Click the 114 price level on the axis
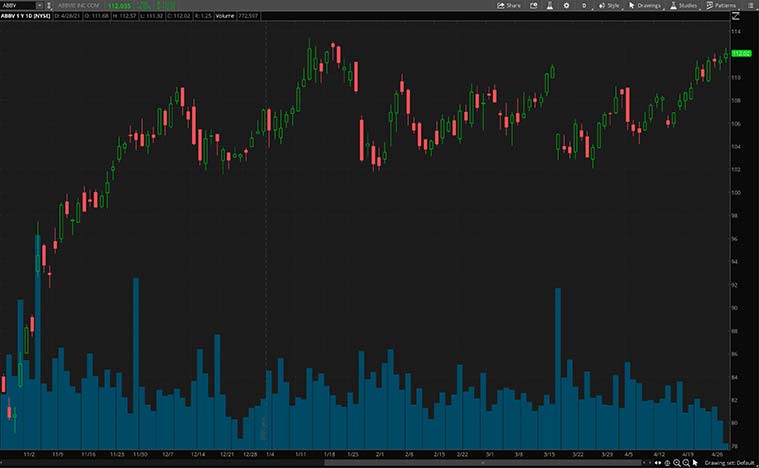Screen dimensions: 759x468 pyautogui.click(x=736, y=31)
